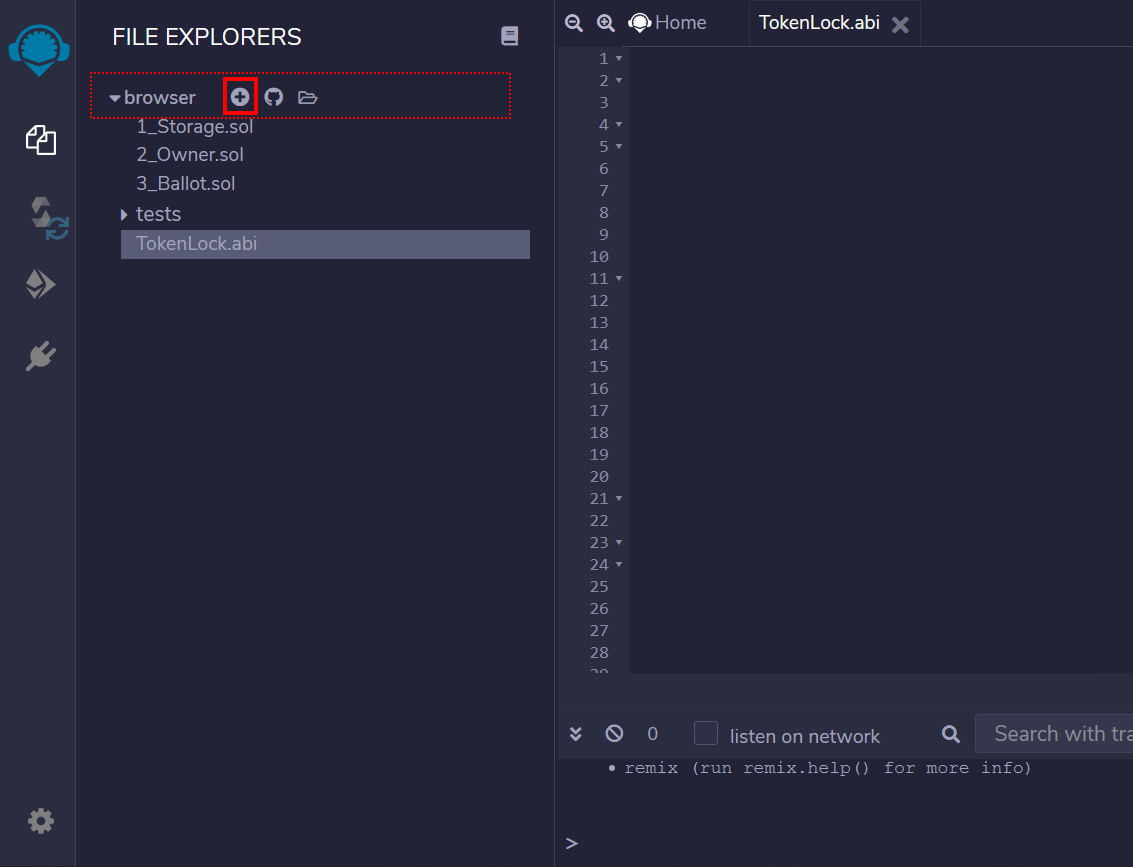
Task: Open Settings gear icon
Action: click(40, 821)
